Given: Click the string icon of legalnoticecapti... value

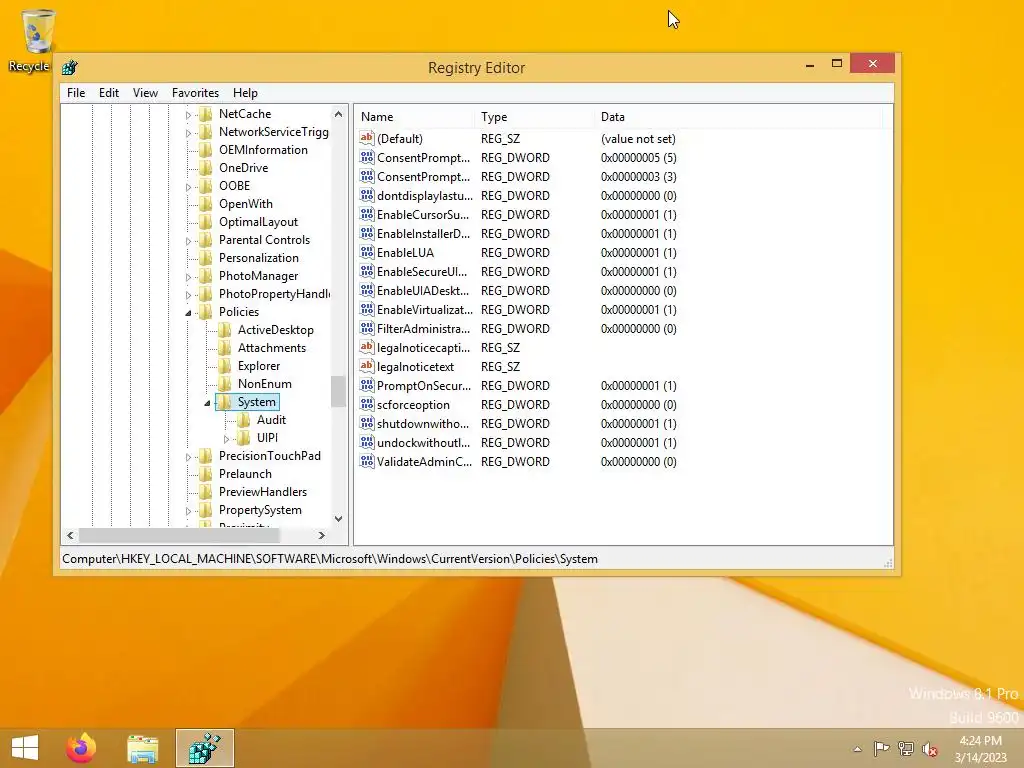Looking at the screenshot, I should click(x=366, y=347).
